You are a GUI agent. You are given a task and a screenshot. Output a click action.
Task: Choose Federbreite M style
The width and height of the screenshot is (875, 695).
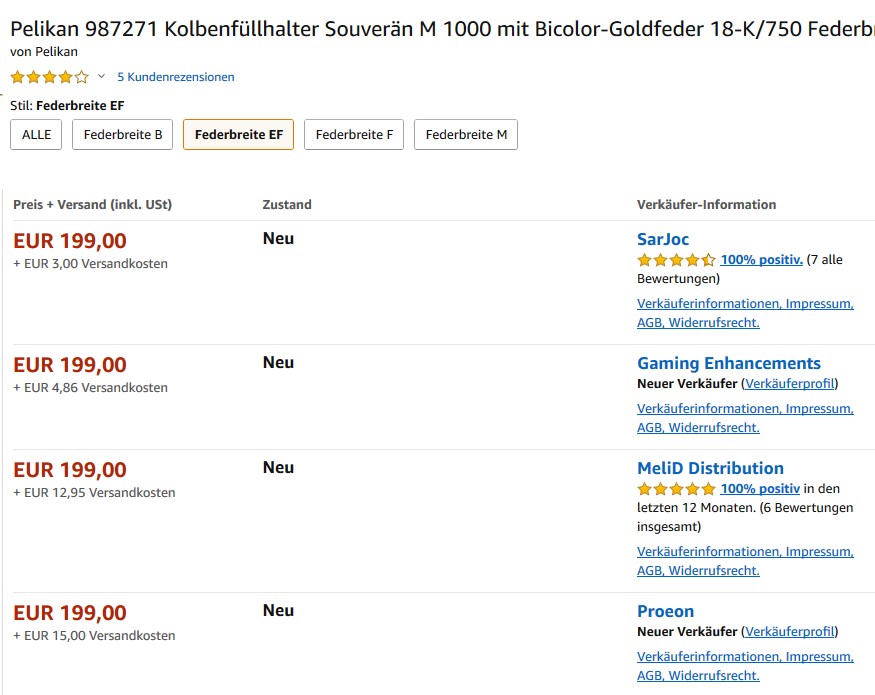click(x=466, y=135)
